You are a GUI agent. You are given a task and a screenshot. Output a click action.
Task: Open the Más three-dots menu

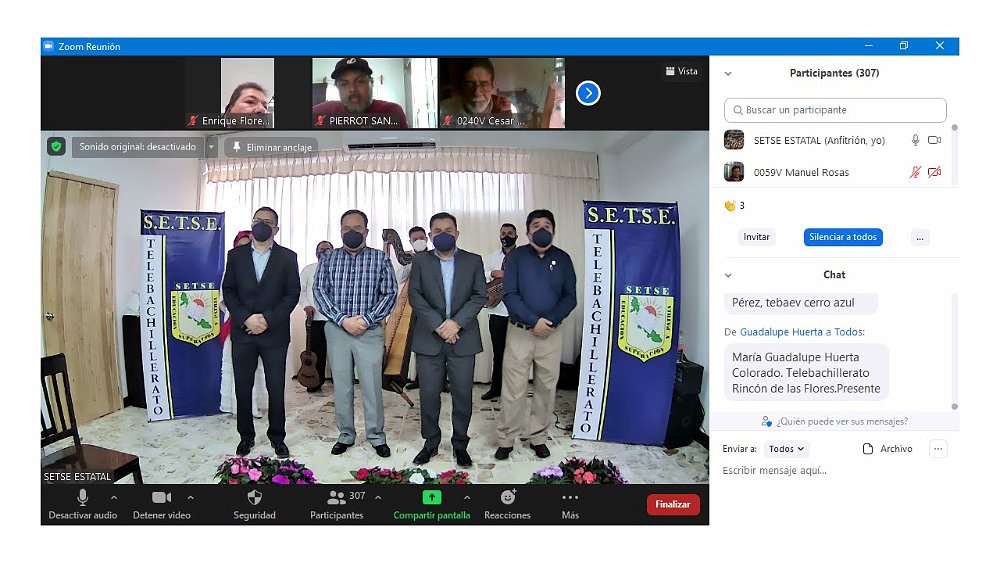570,497
